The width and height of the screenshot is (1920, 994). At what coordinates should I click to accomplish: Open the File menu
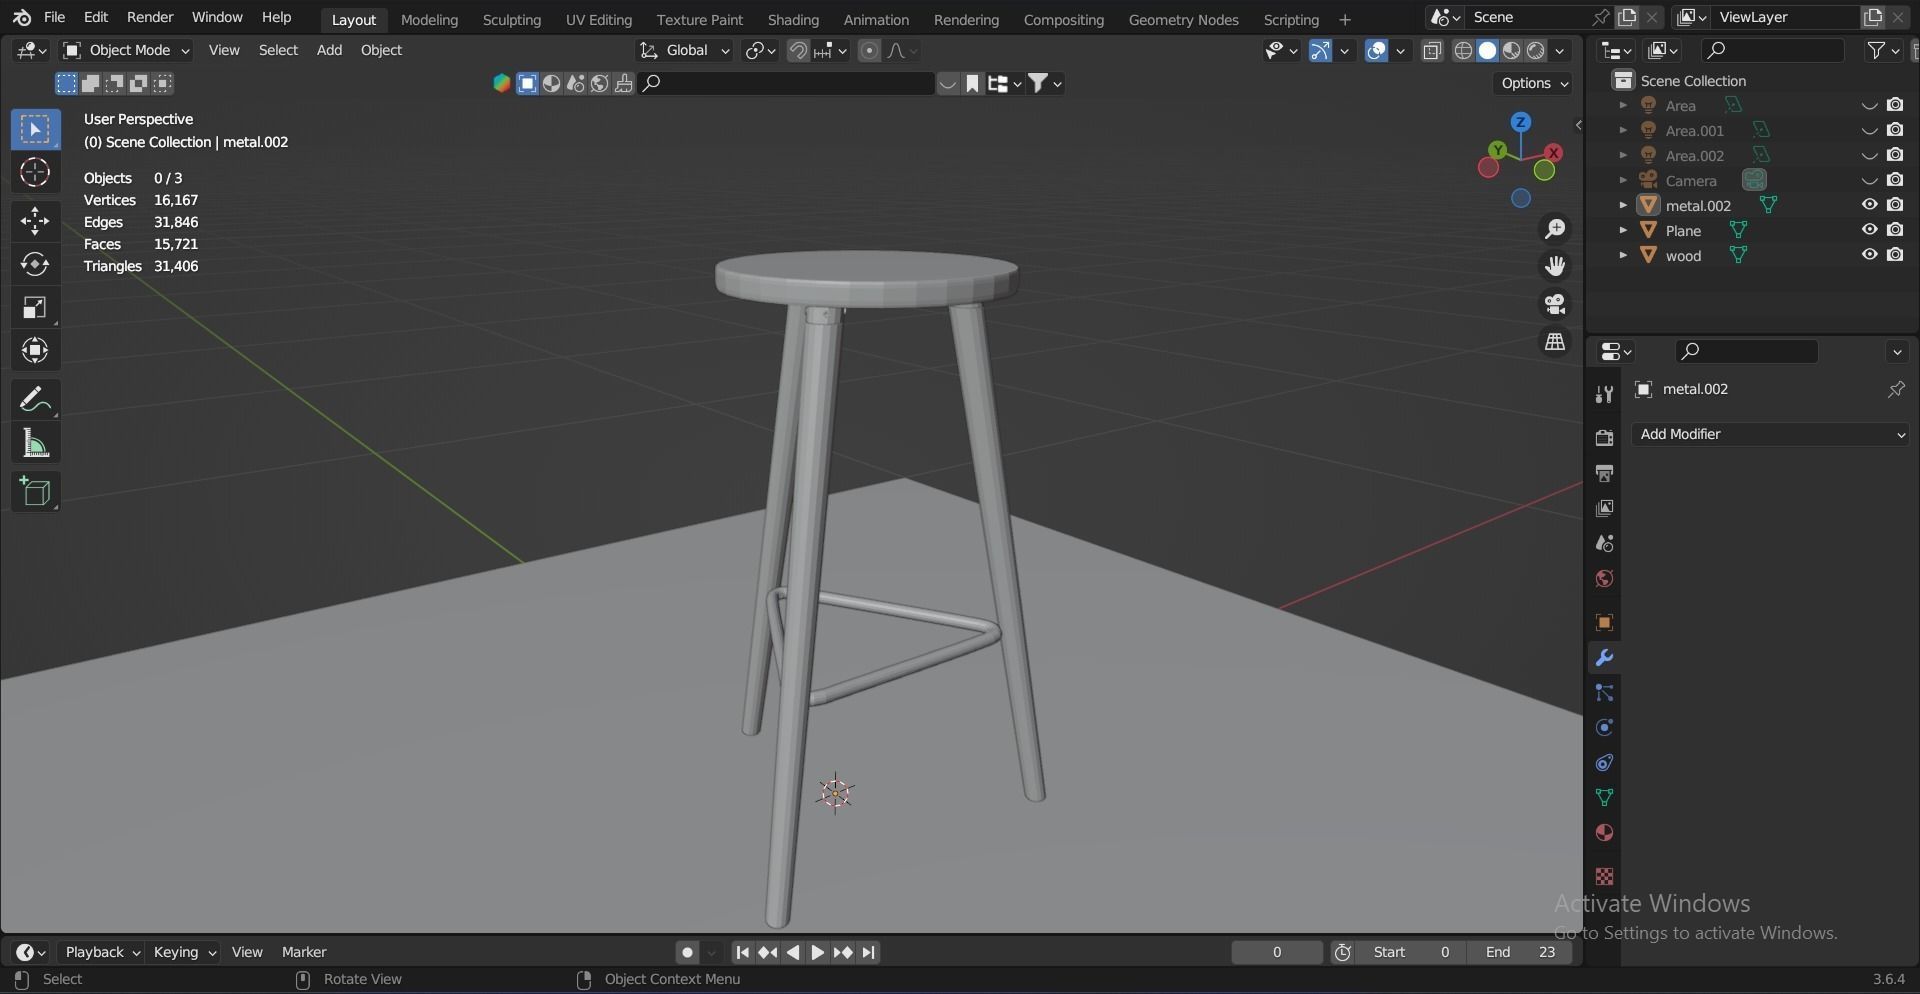click(x=55, y=18)
